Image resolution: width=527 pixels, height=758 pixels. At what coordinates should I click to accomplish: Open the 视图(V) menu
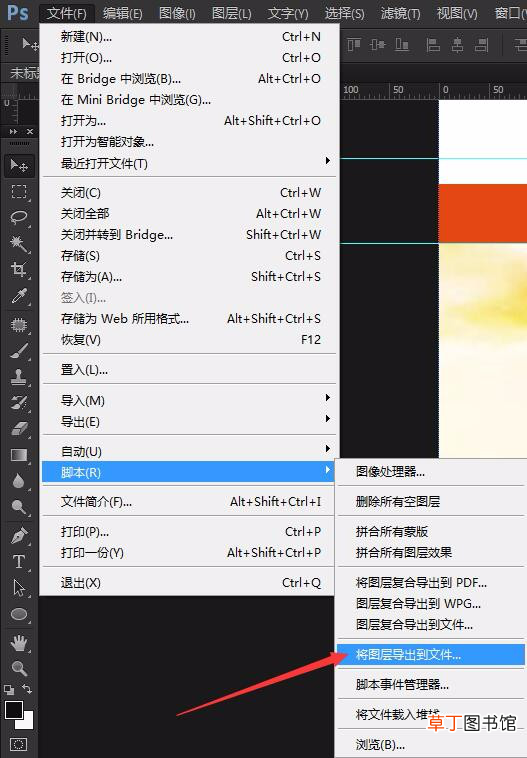point(457,14)
